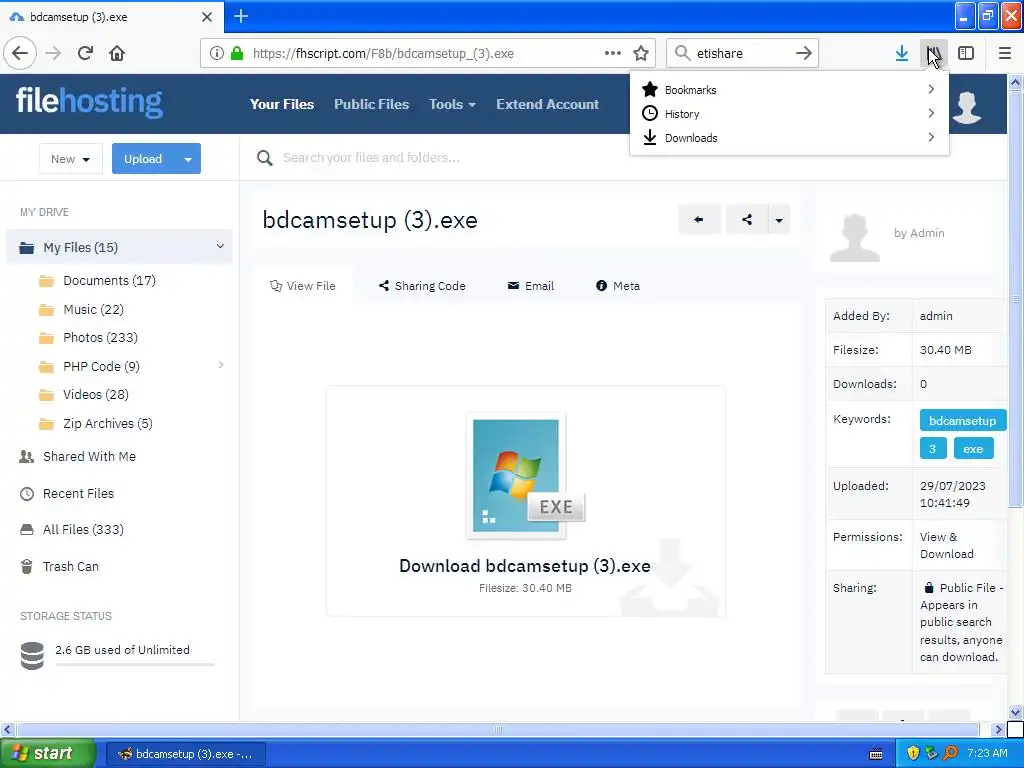The image size is (1024, 768).
Task: Submit search with arrow next to etishare
Action: pos(803,53)
